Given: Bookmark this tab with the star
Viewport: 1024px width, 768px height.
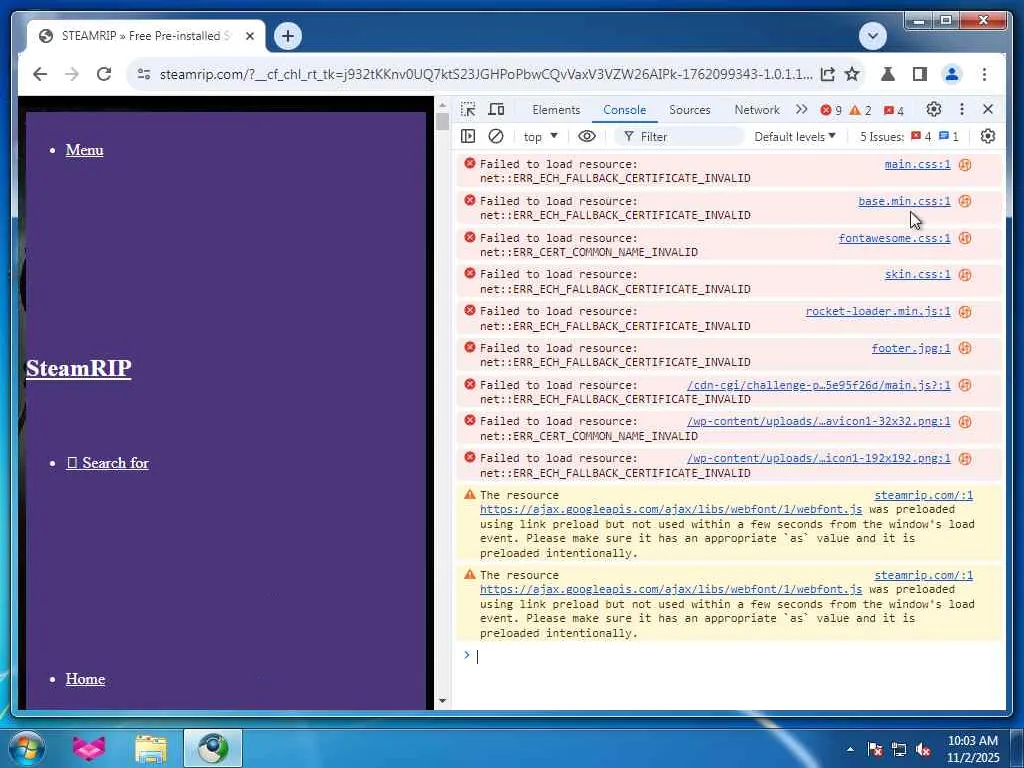Looking at the screenshot, I should click(x=852, y=74).
